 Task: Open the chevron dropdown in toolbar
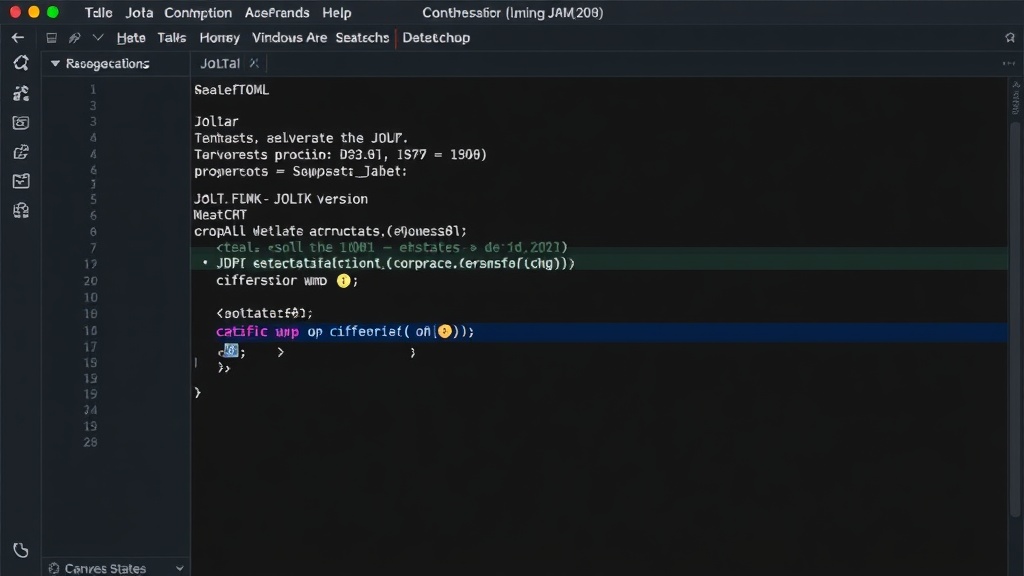pyautogui.click(x=98, y=38)
